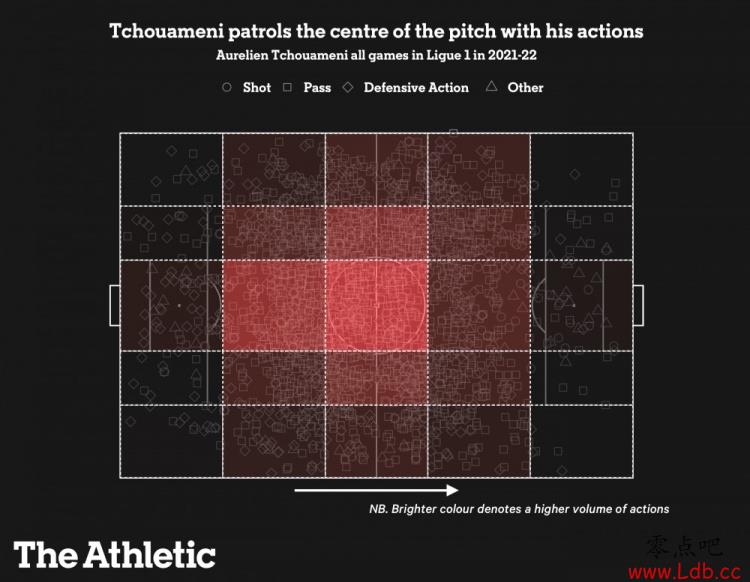Click The Athletic logo
This screenshot has height=582, width=750.
114,554
